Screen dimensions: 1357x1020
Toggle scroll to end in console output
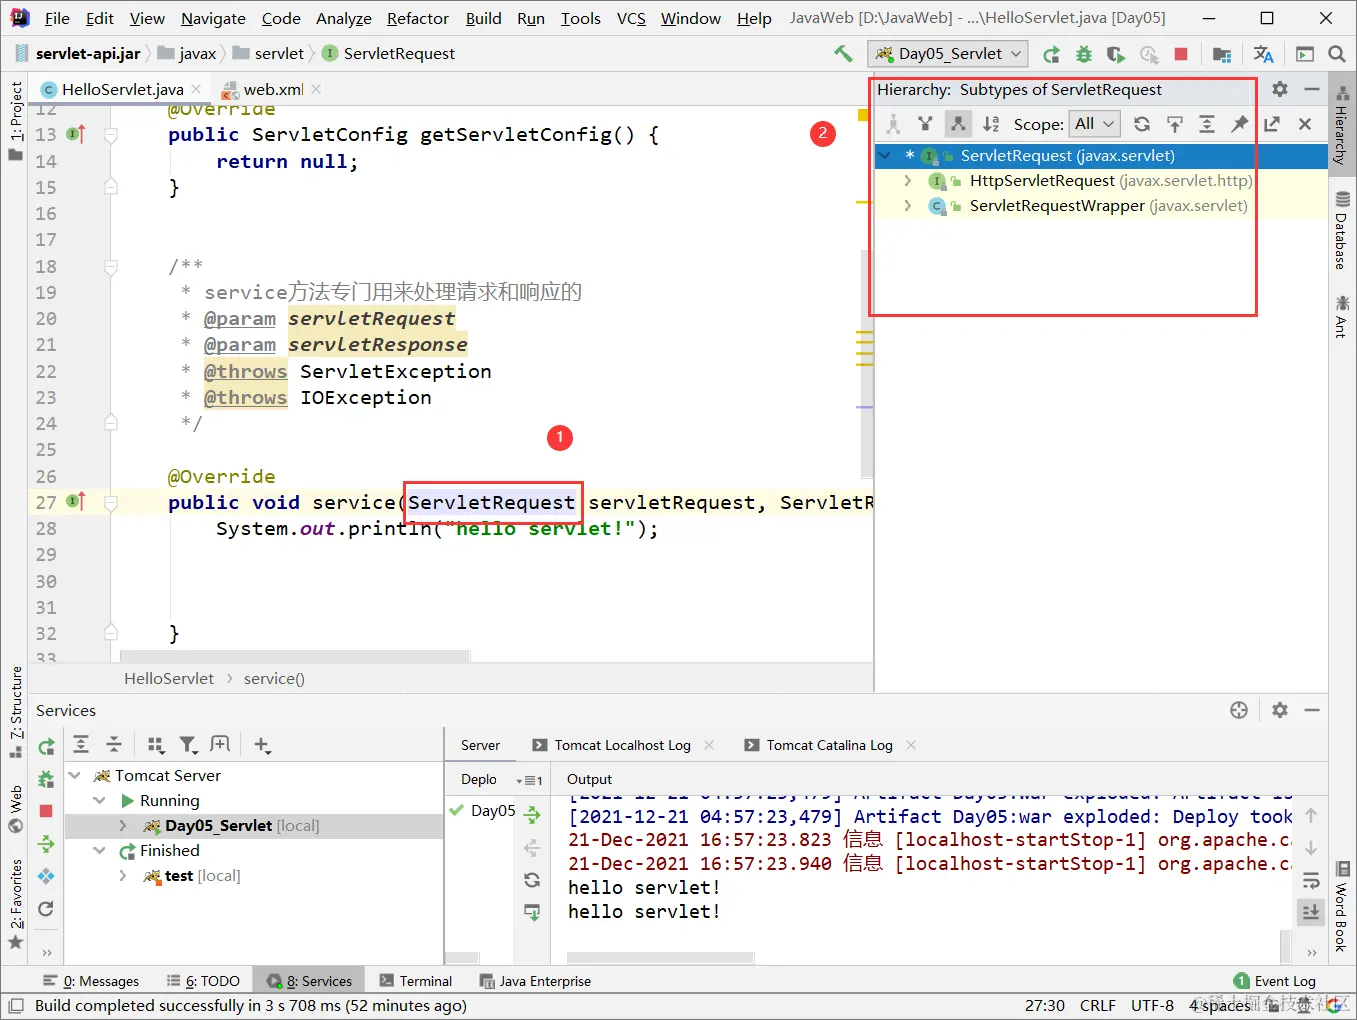click(1310, 911)
